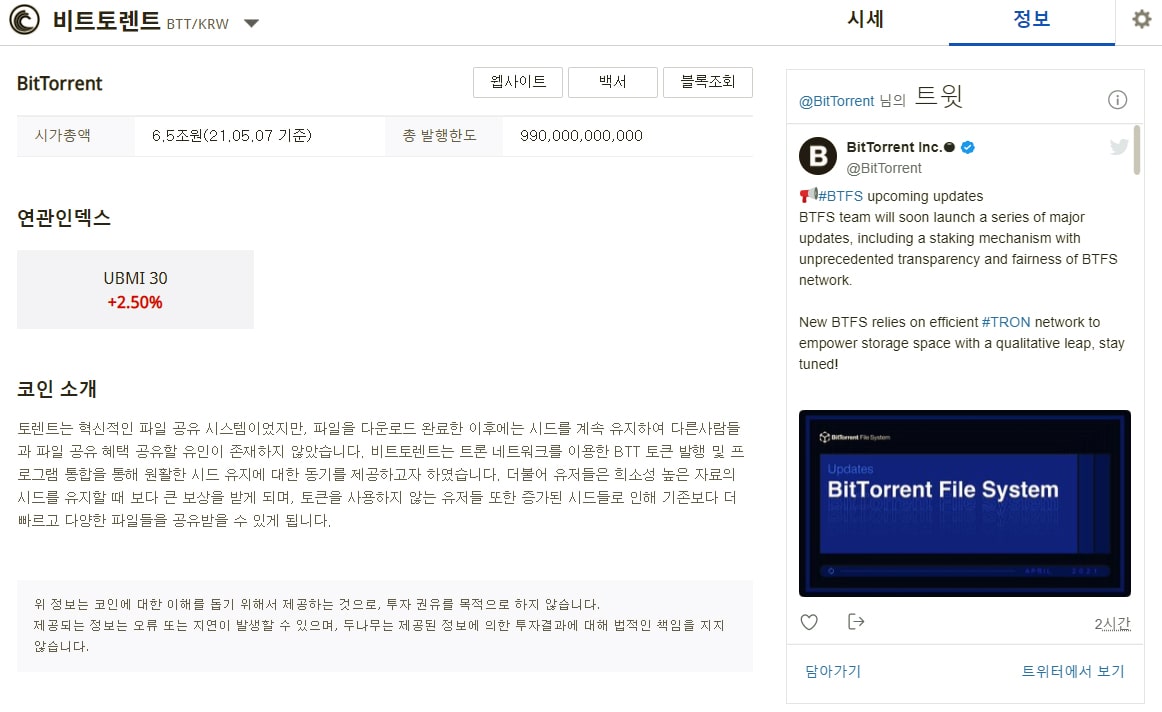Click the 총 발행한도 label
This screenshot has width=1162, height=712.
pyautogui.click(x=439, y=136)
